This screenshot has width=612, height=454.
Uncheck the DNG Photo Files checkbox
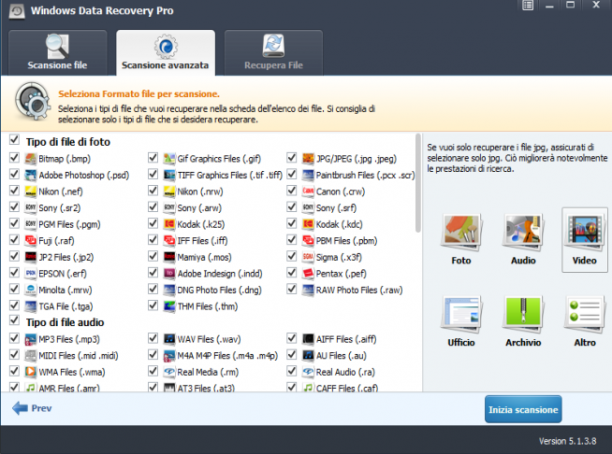(153, 288)
